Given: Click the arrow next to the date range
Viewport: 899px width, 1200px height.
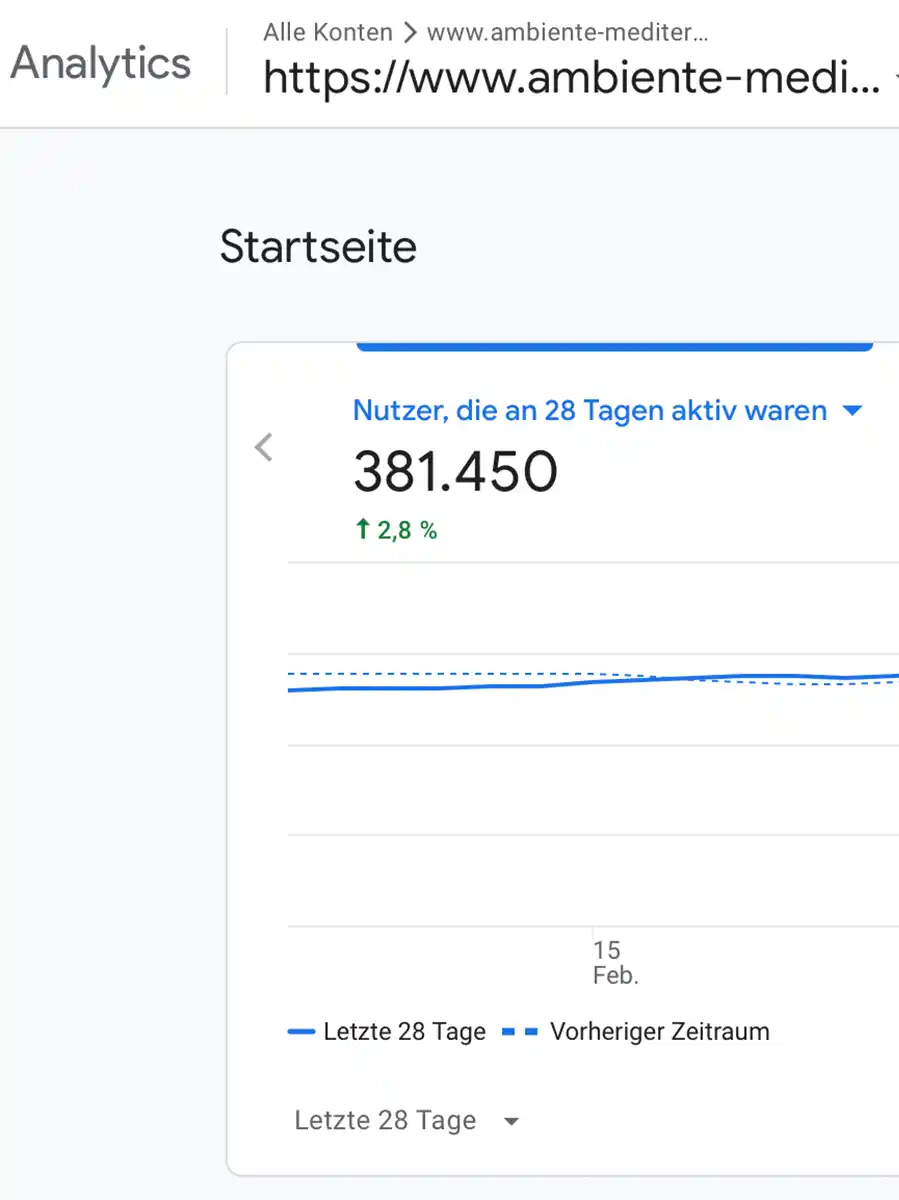Looking at the screenshot, I should (x=511, y=1122).
